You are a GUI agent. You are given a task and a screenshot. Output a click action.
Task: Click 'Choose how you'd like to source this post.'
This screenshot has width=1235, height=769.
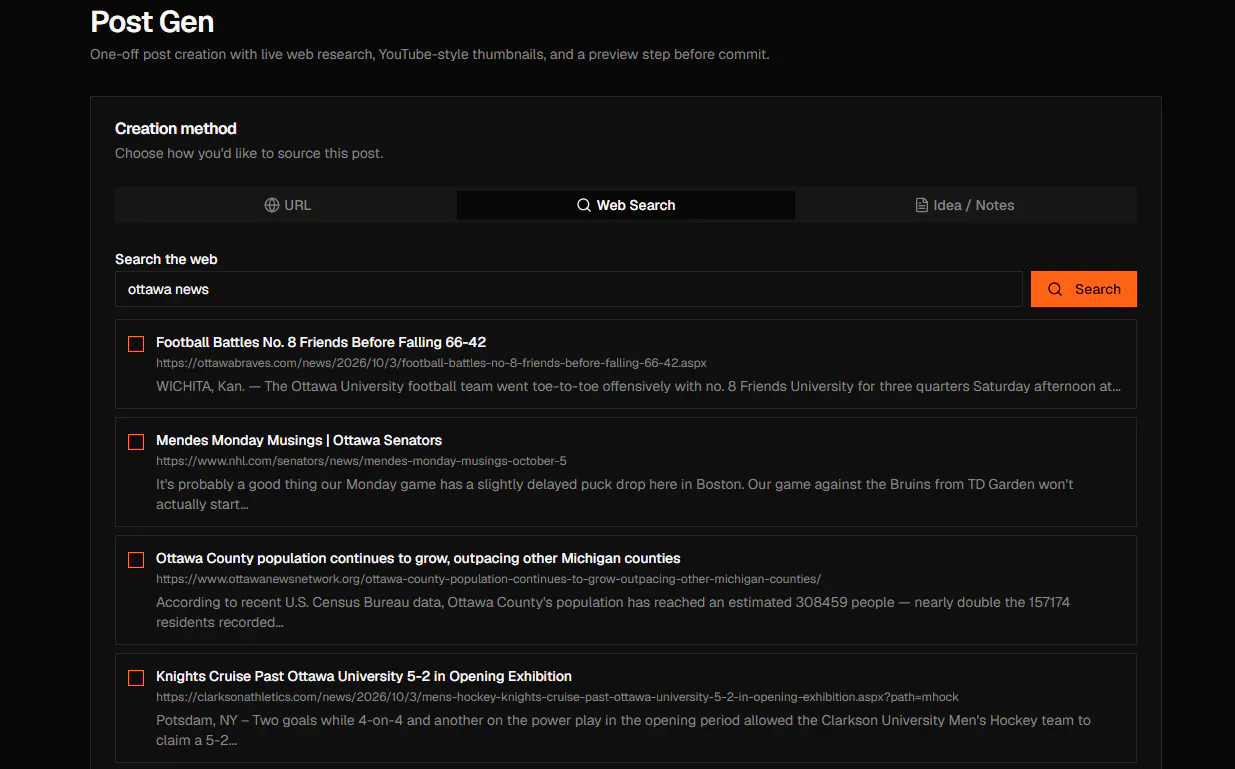249,153
